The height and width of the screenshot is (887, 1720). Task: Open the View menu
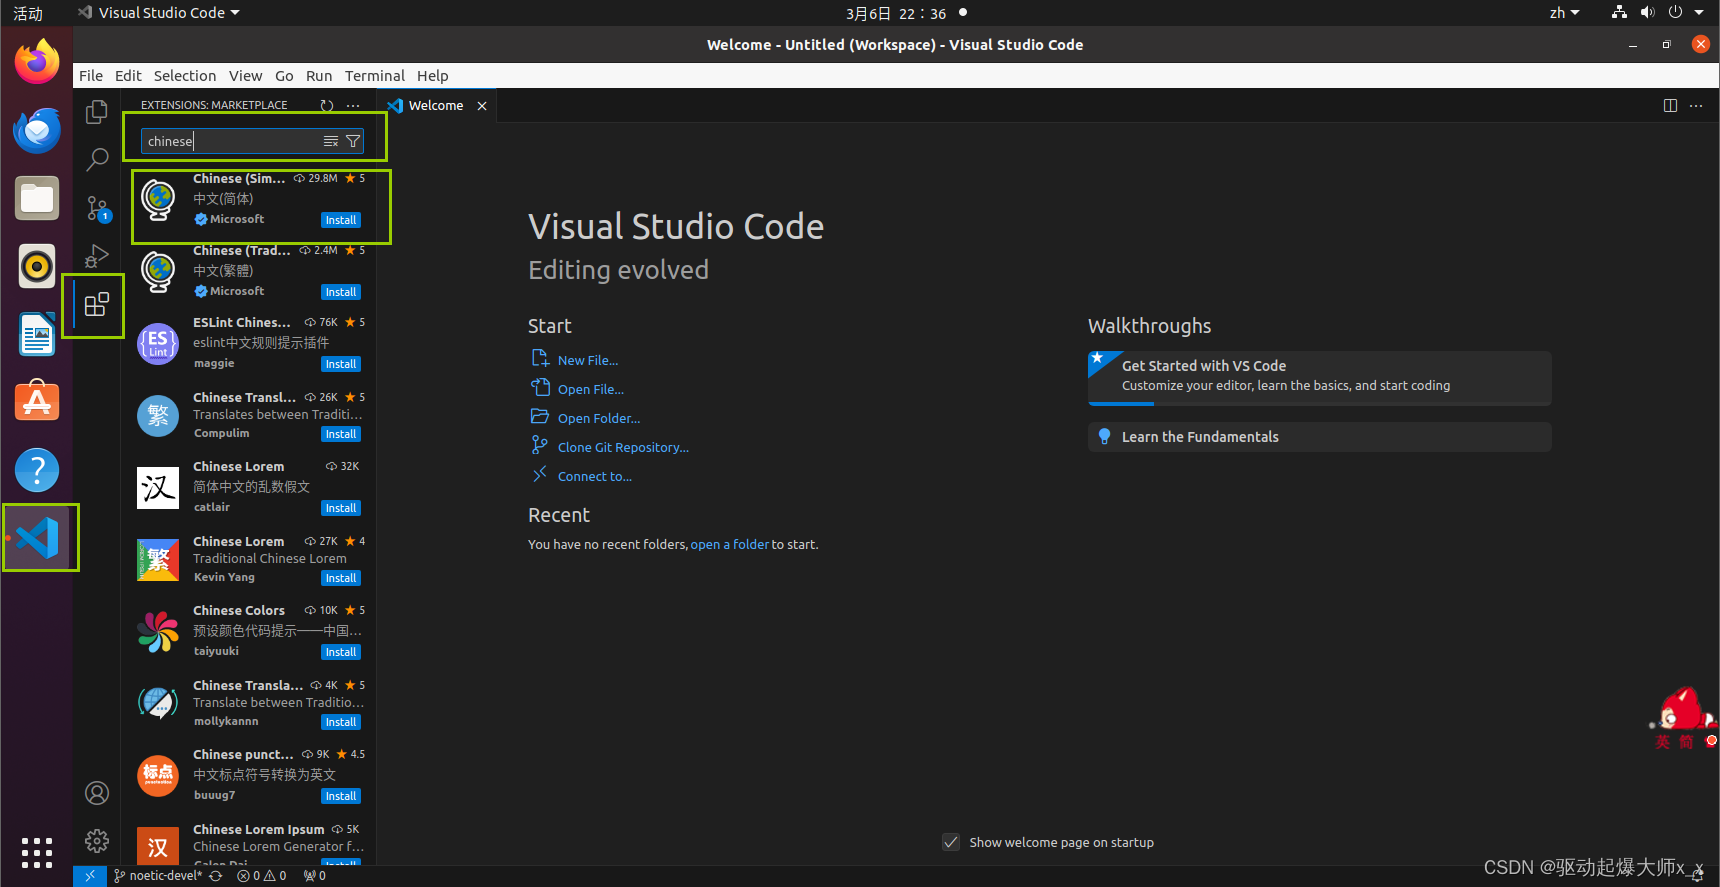click(245, 76)
